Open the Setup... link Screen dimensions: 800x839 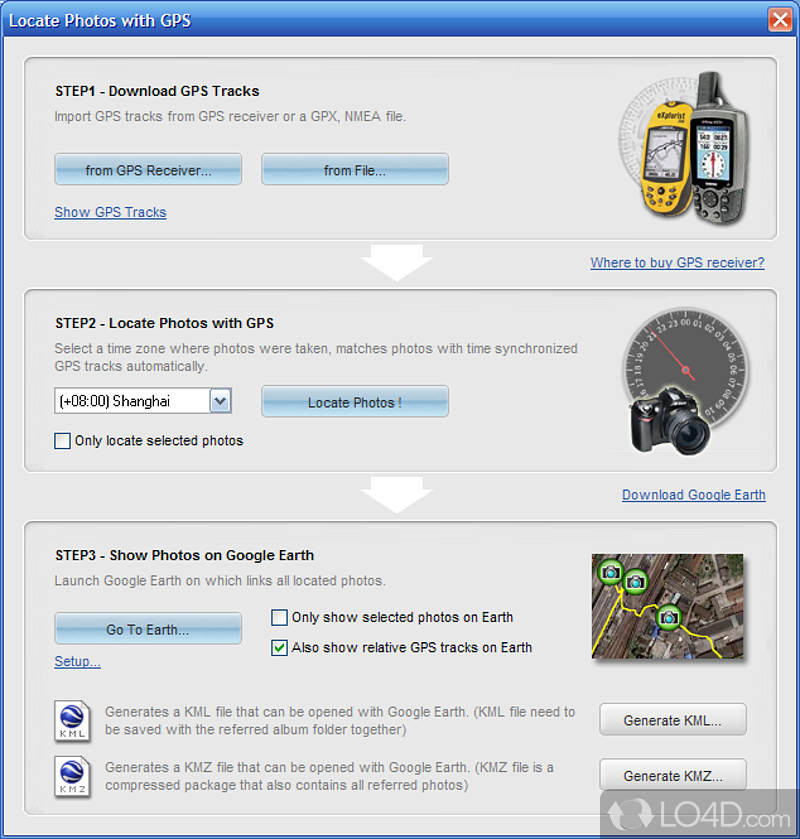[x=78, y=661]
